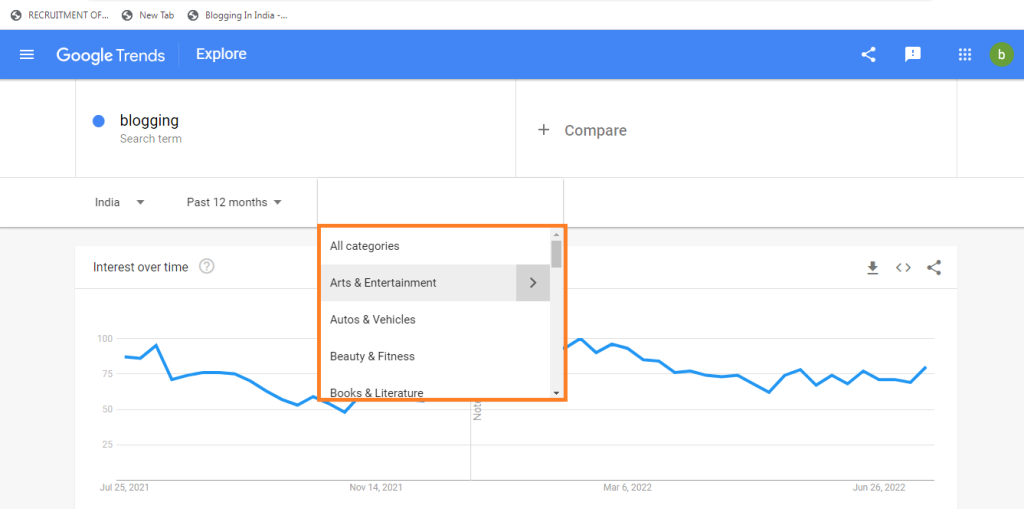Expand the India region dropdown
This screenshot has width=1024, height=509.
tap(120, 203)
